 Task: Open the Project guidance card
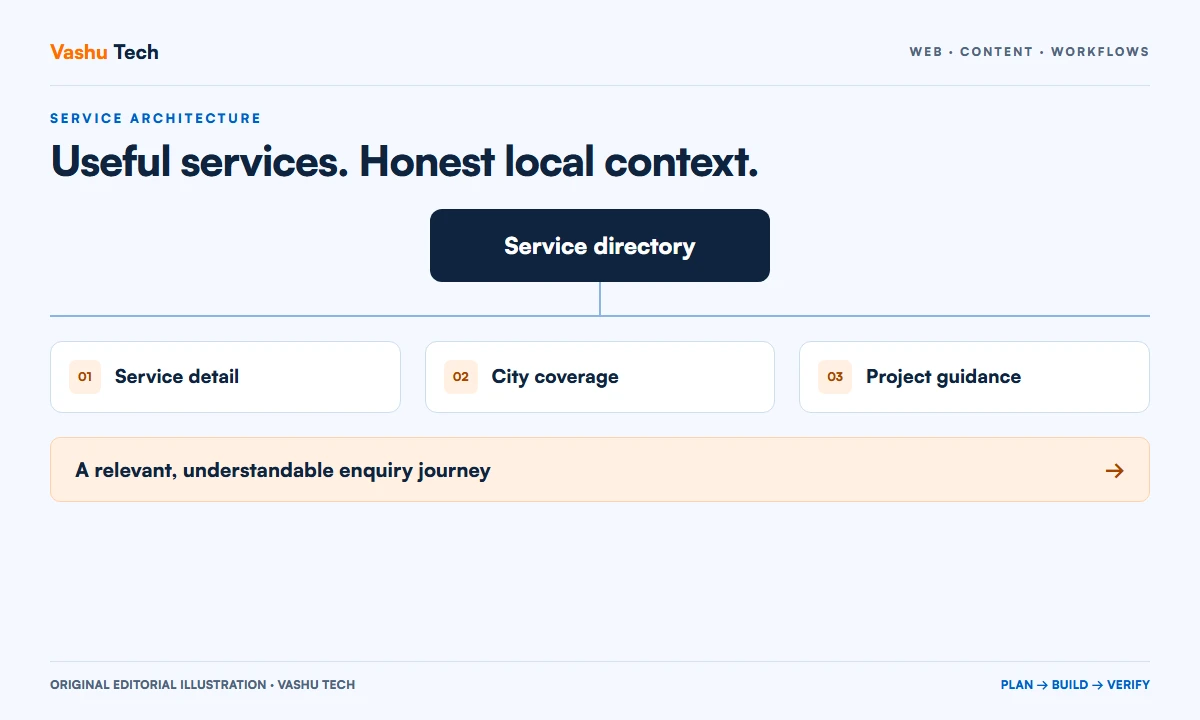(974, 377)
